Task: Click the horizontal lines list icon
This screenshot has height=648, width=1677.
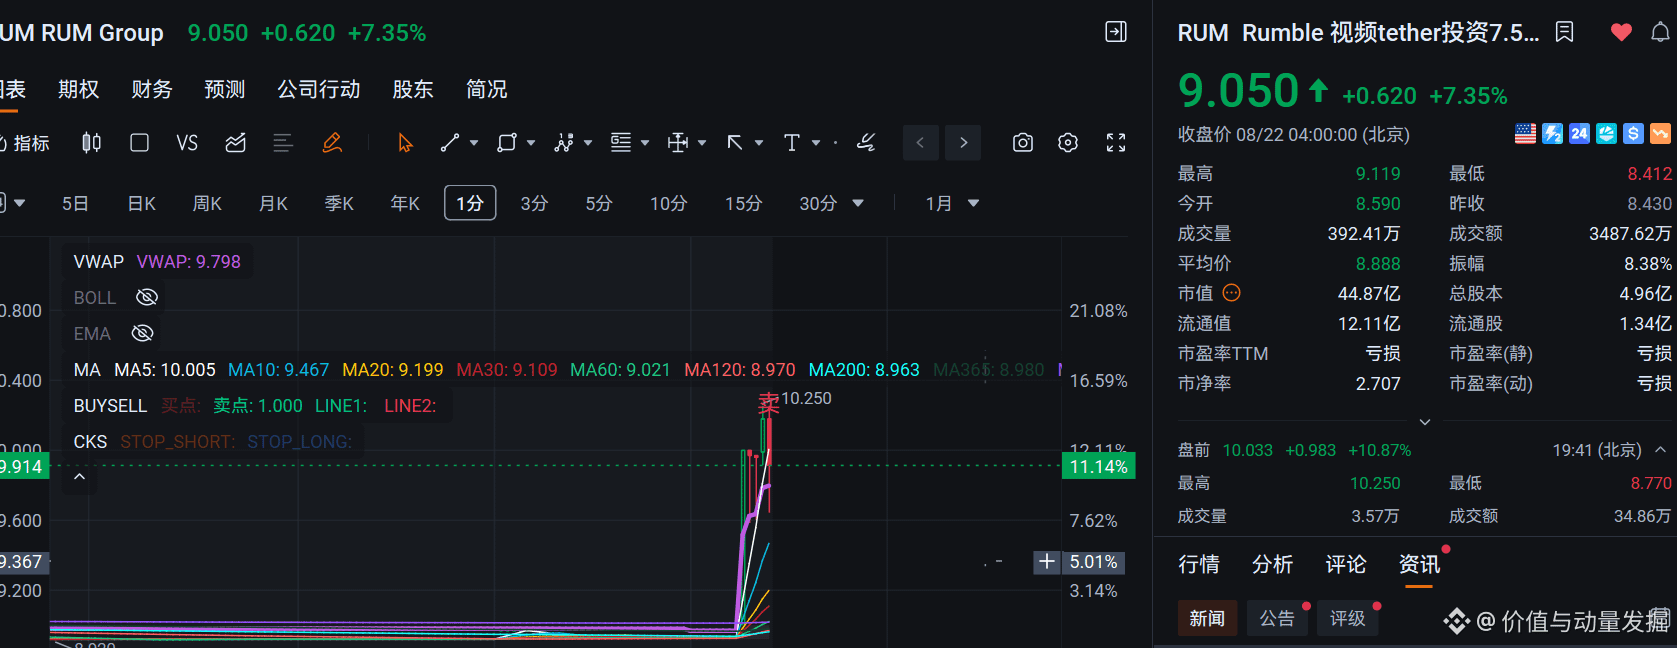Action: tap(283, 143)
